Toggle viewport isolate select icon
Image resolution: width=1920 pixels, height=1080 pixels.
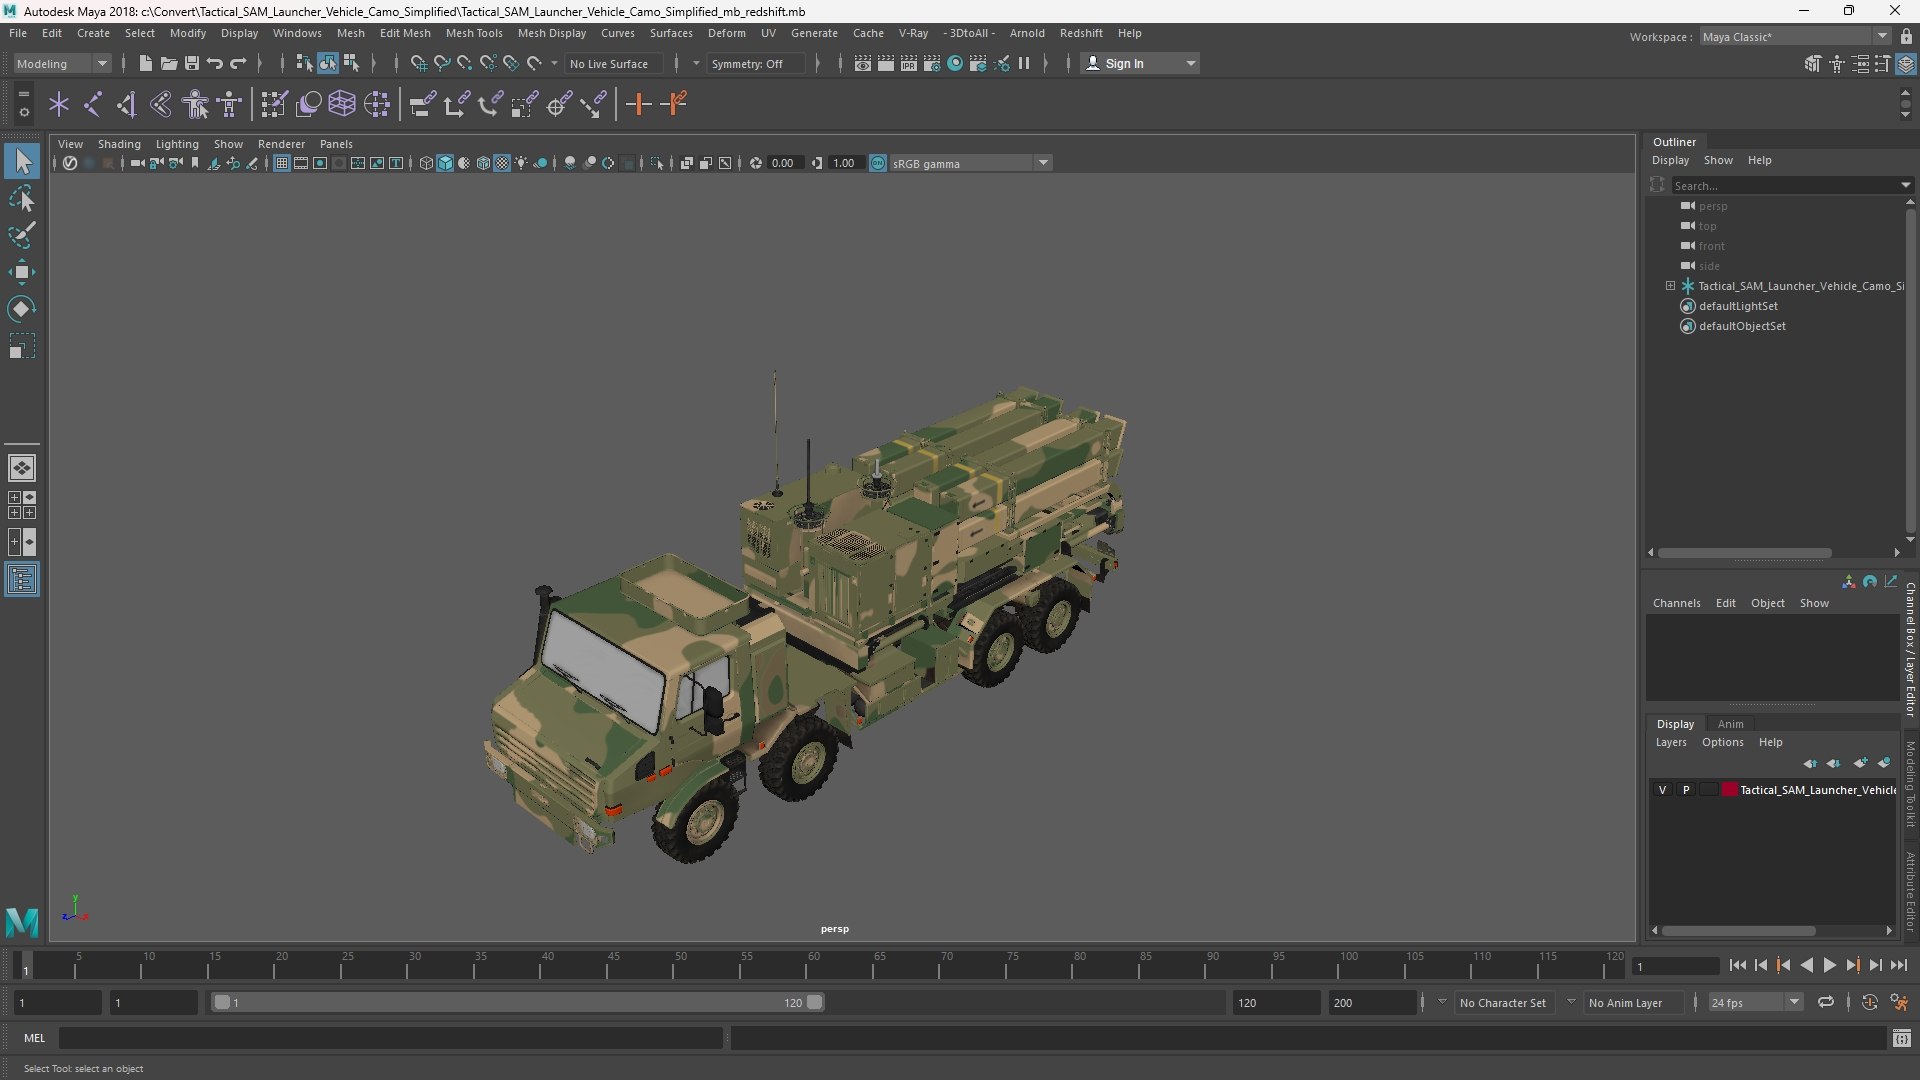[x=656, y=163]
